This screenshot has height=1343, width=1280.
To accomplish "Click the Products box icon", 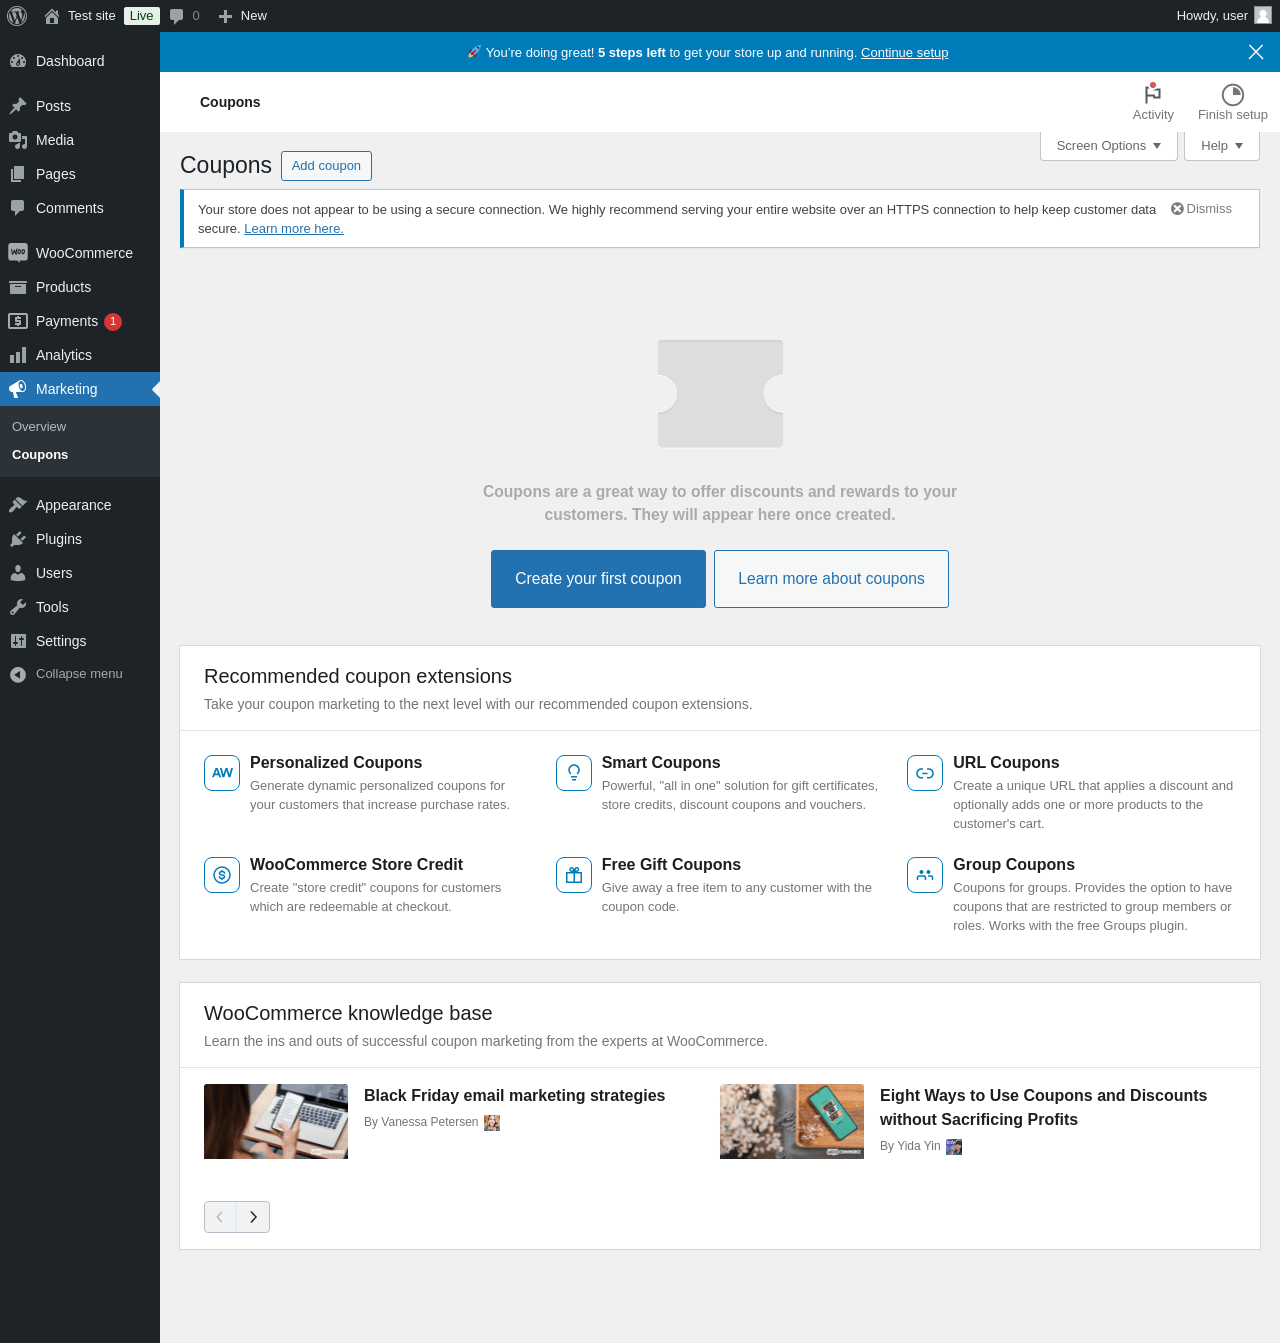I will coord(18,287).
